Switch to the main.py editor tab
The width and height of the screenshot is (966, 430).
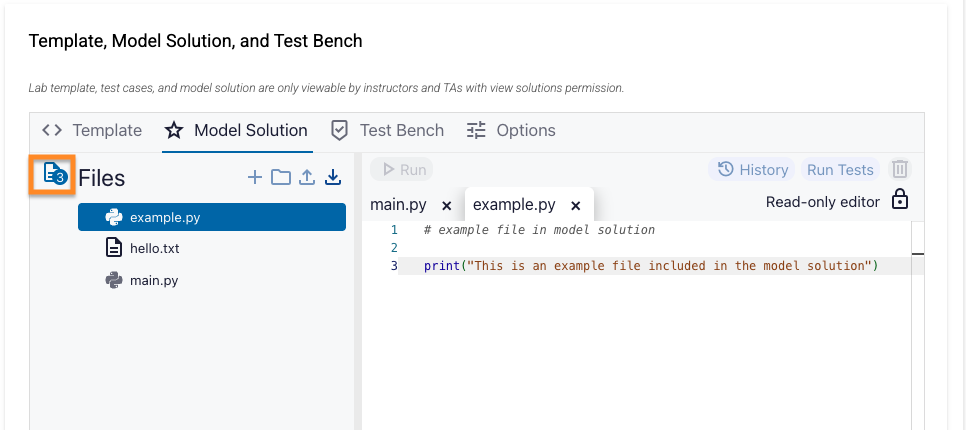coord(399,205)
